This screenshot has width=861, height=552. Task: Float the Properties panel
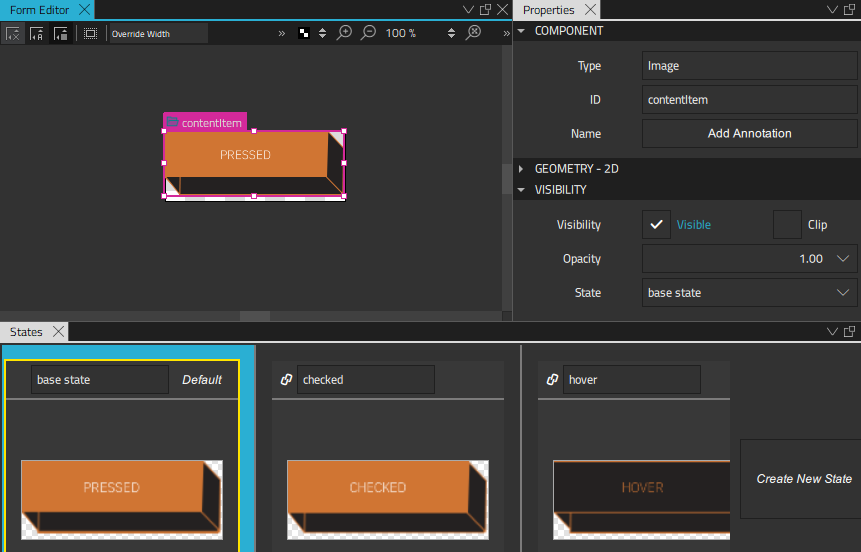(x=849, y=10)
